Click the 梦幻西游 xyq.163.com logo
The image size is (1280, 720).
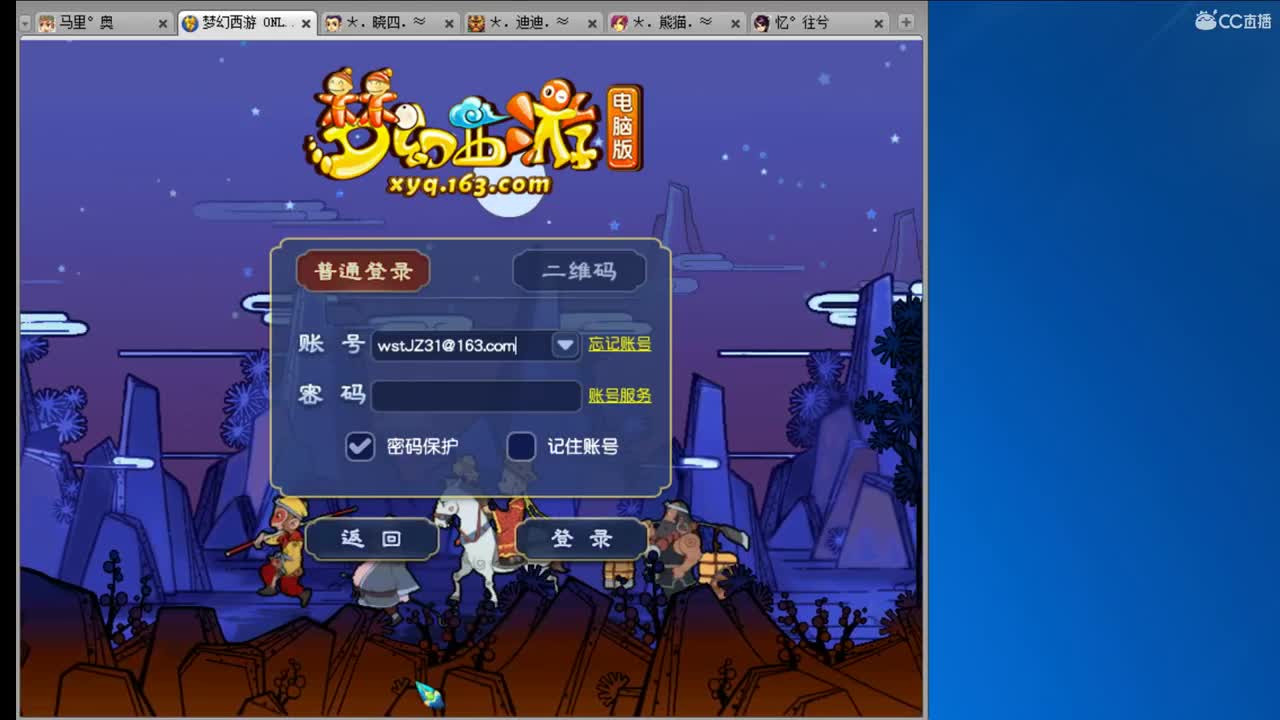tap(472, 133)
